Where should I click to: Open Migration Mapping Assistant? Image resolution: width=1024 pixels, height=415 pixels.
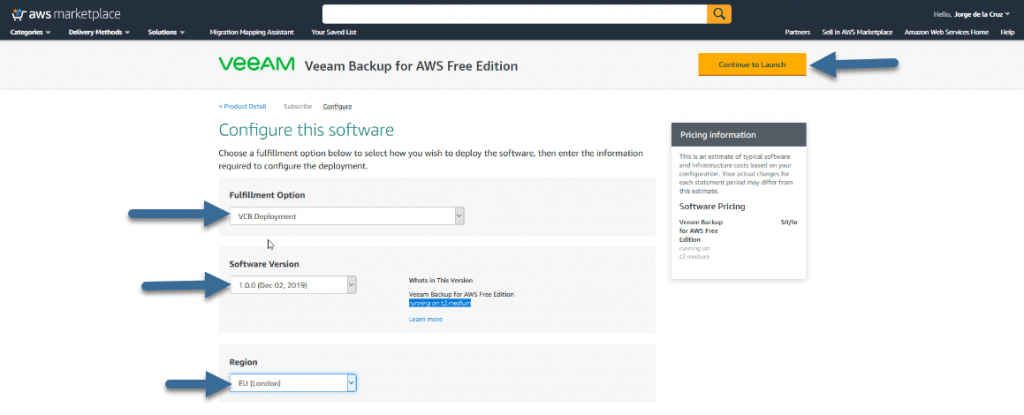coord(251,32)
